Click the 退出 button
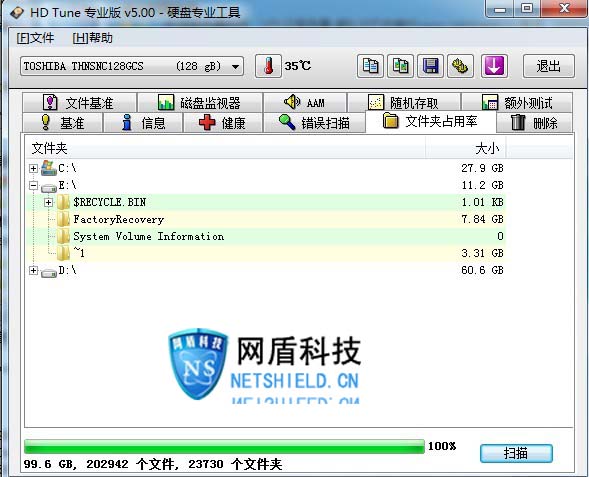The image size is (589, 477). [549, 66]
